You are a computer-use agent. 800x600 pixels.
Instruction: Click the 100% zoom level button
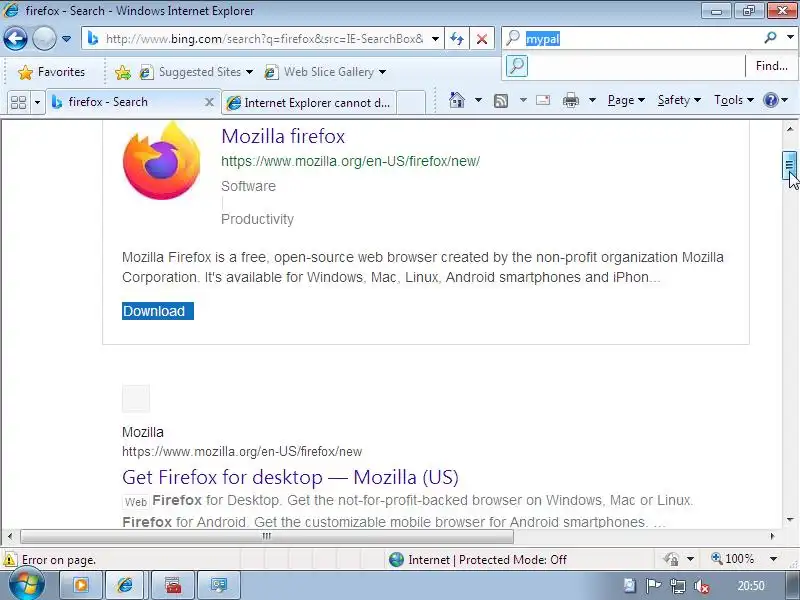point(733,559)
